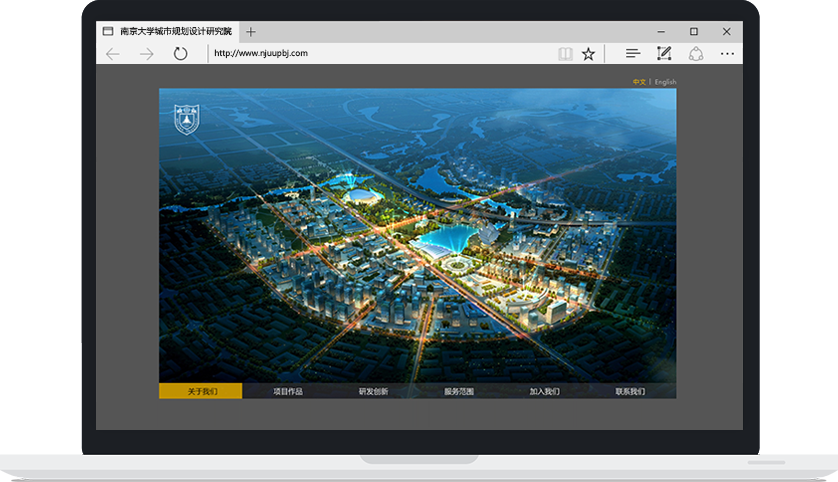Image resolution: width=838 pixels, height=482 pixels.
Task: Go to 研发创新 section
Action: tap(373, 391)
